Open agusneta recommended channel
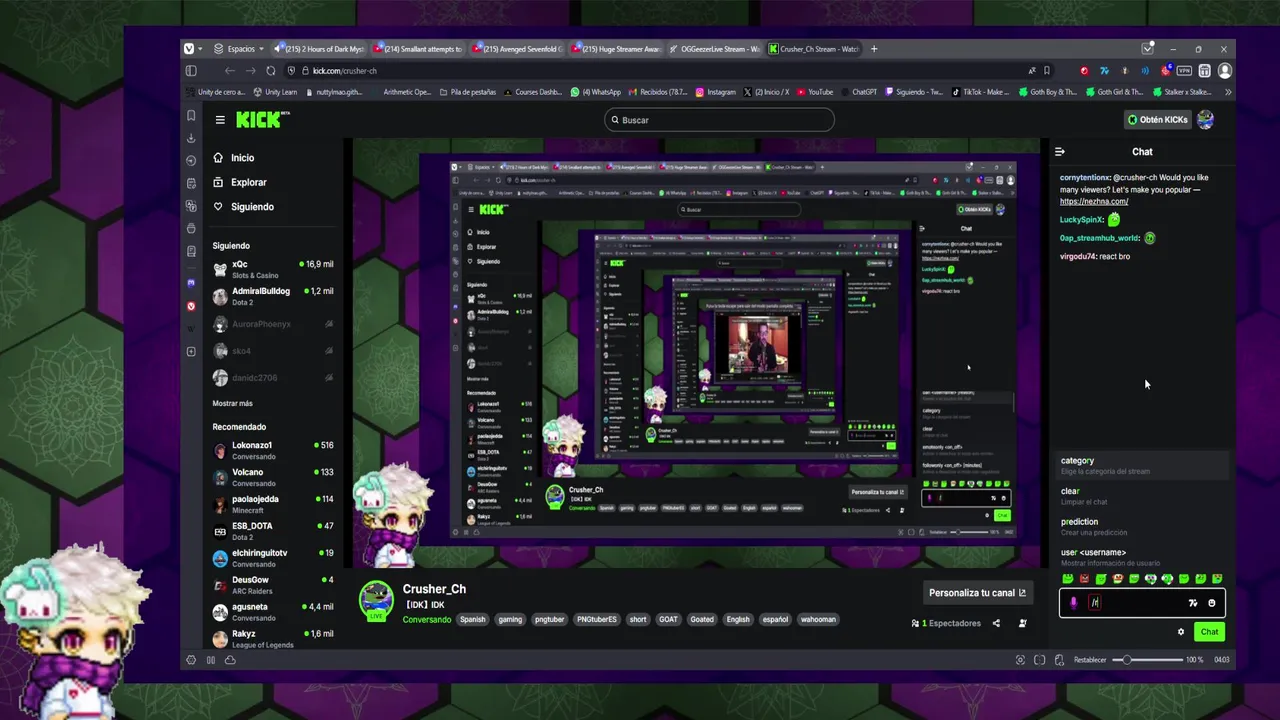This screenshot has height=720, width=1280. point(273,612)
